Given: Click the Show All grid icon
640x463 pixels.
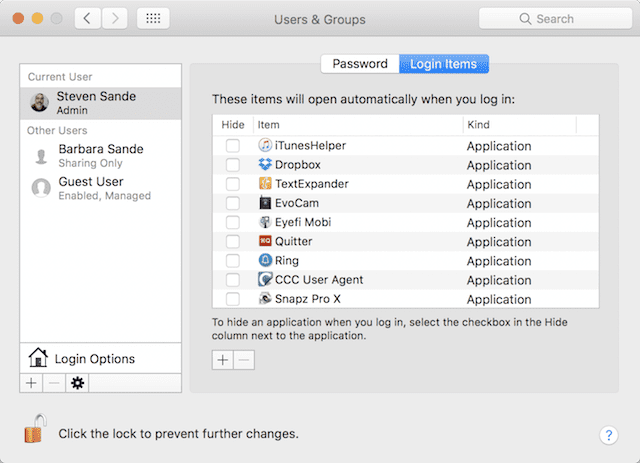Looking at the screenshot, I should tap(152, 19).
